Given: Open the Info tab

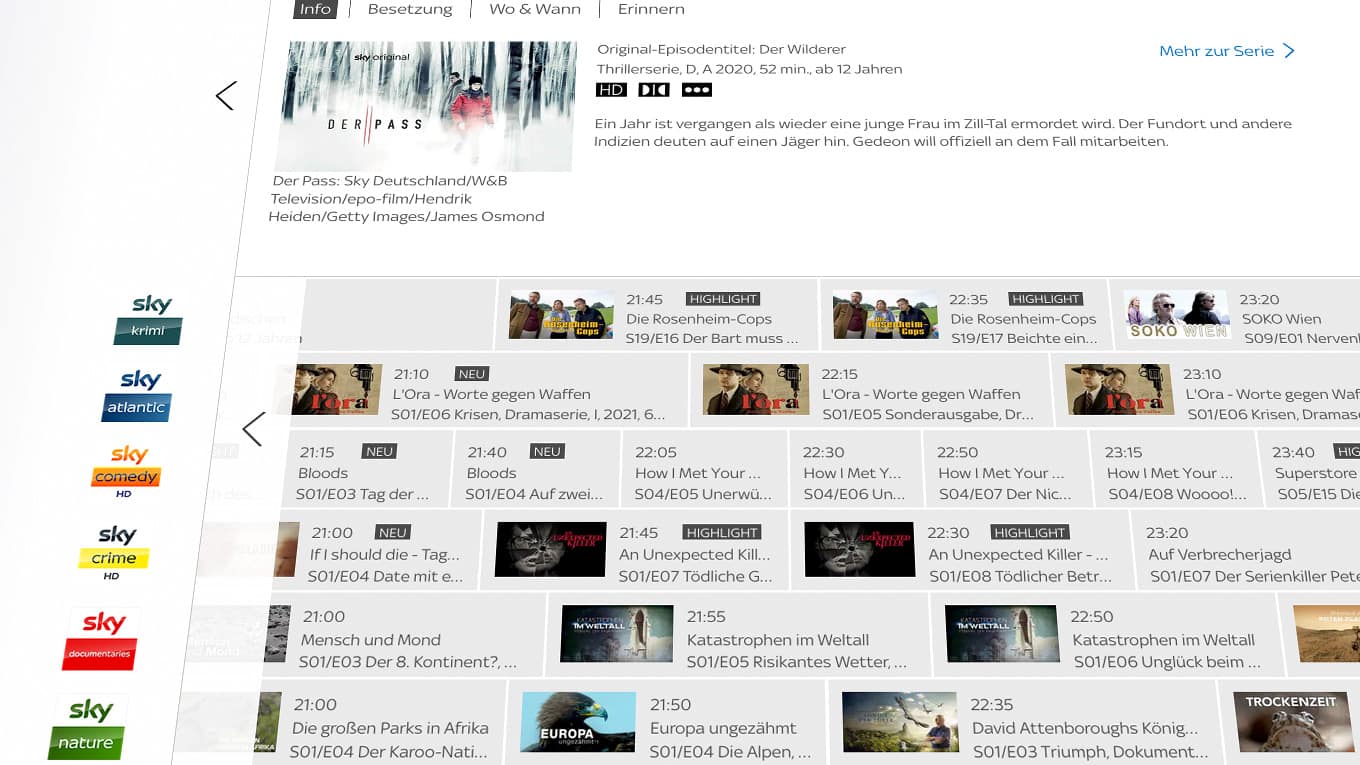Looking at the screenshot, I should (315, 9).
